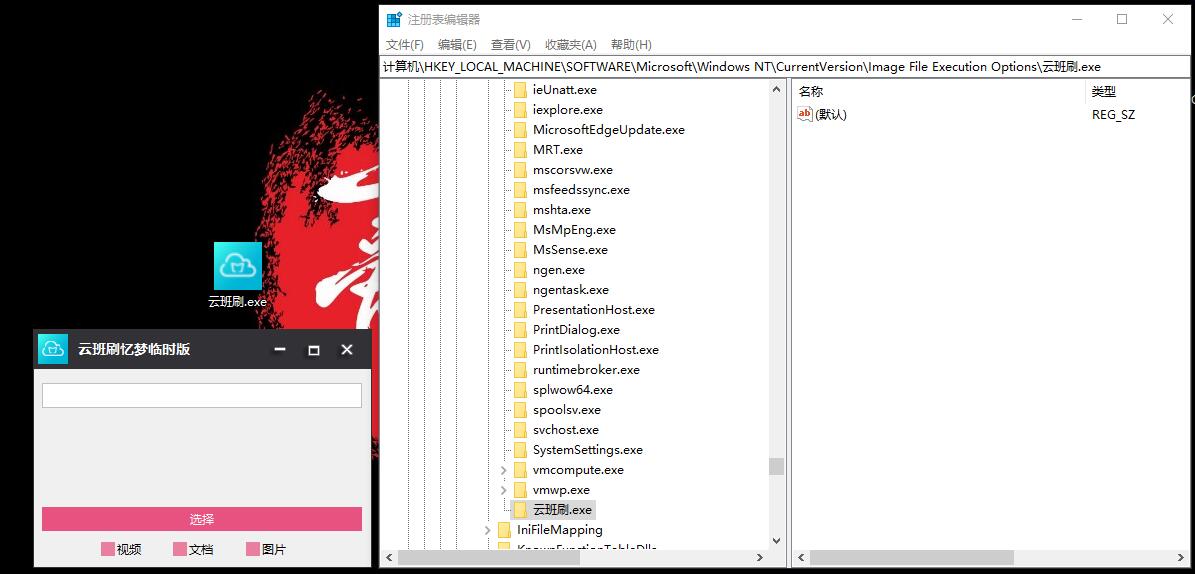Select the iexplore.exe folder icon
The width and height of the screenshot is (1195, 574).
tap(520, 110)
